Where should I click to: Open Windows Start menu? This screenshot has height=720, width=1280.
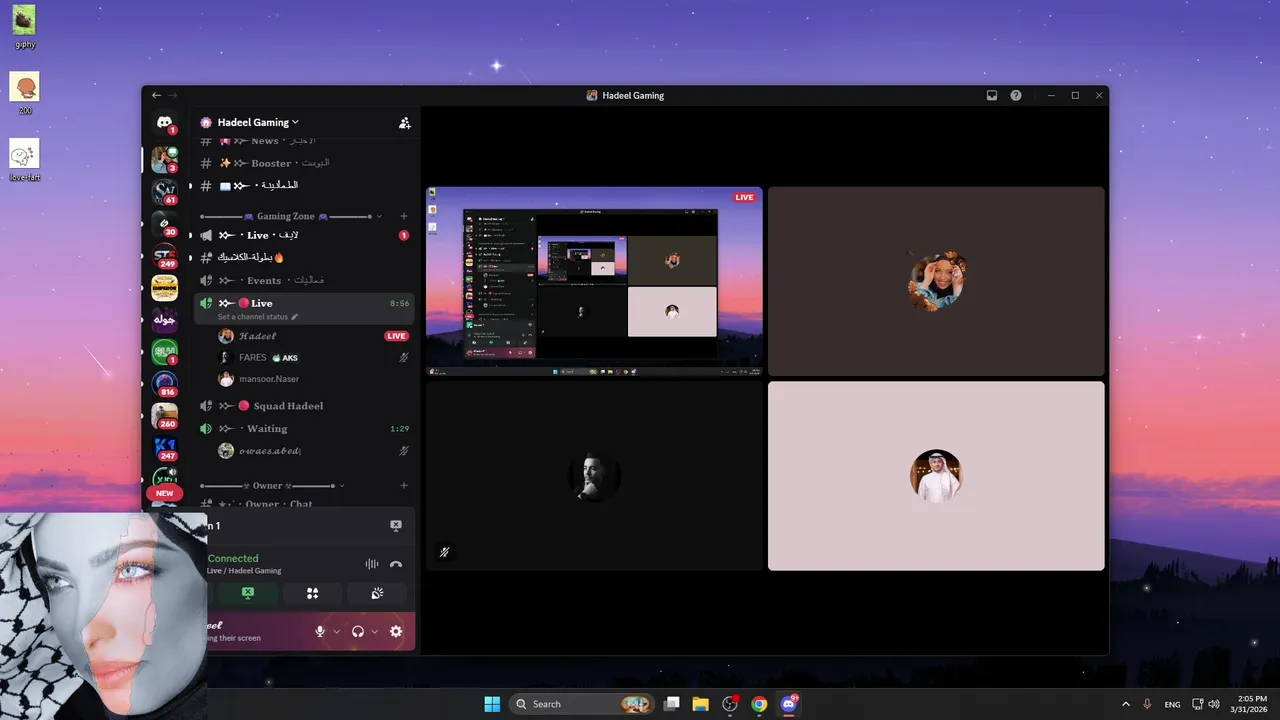(492, 704)
